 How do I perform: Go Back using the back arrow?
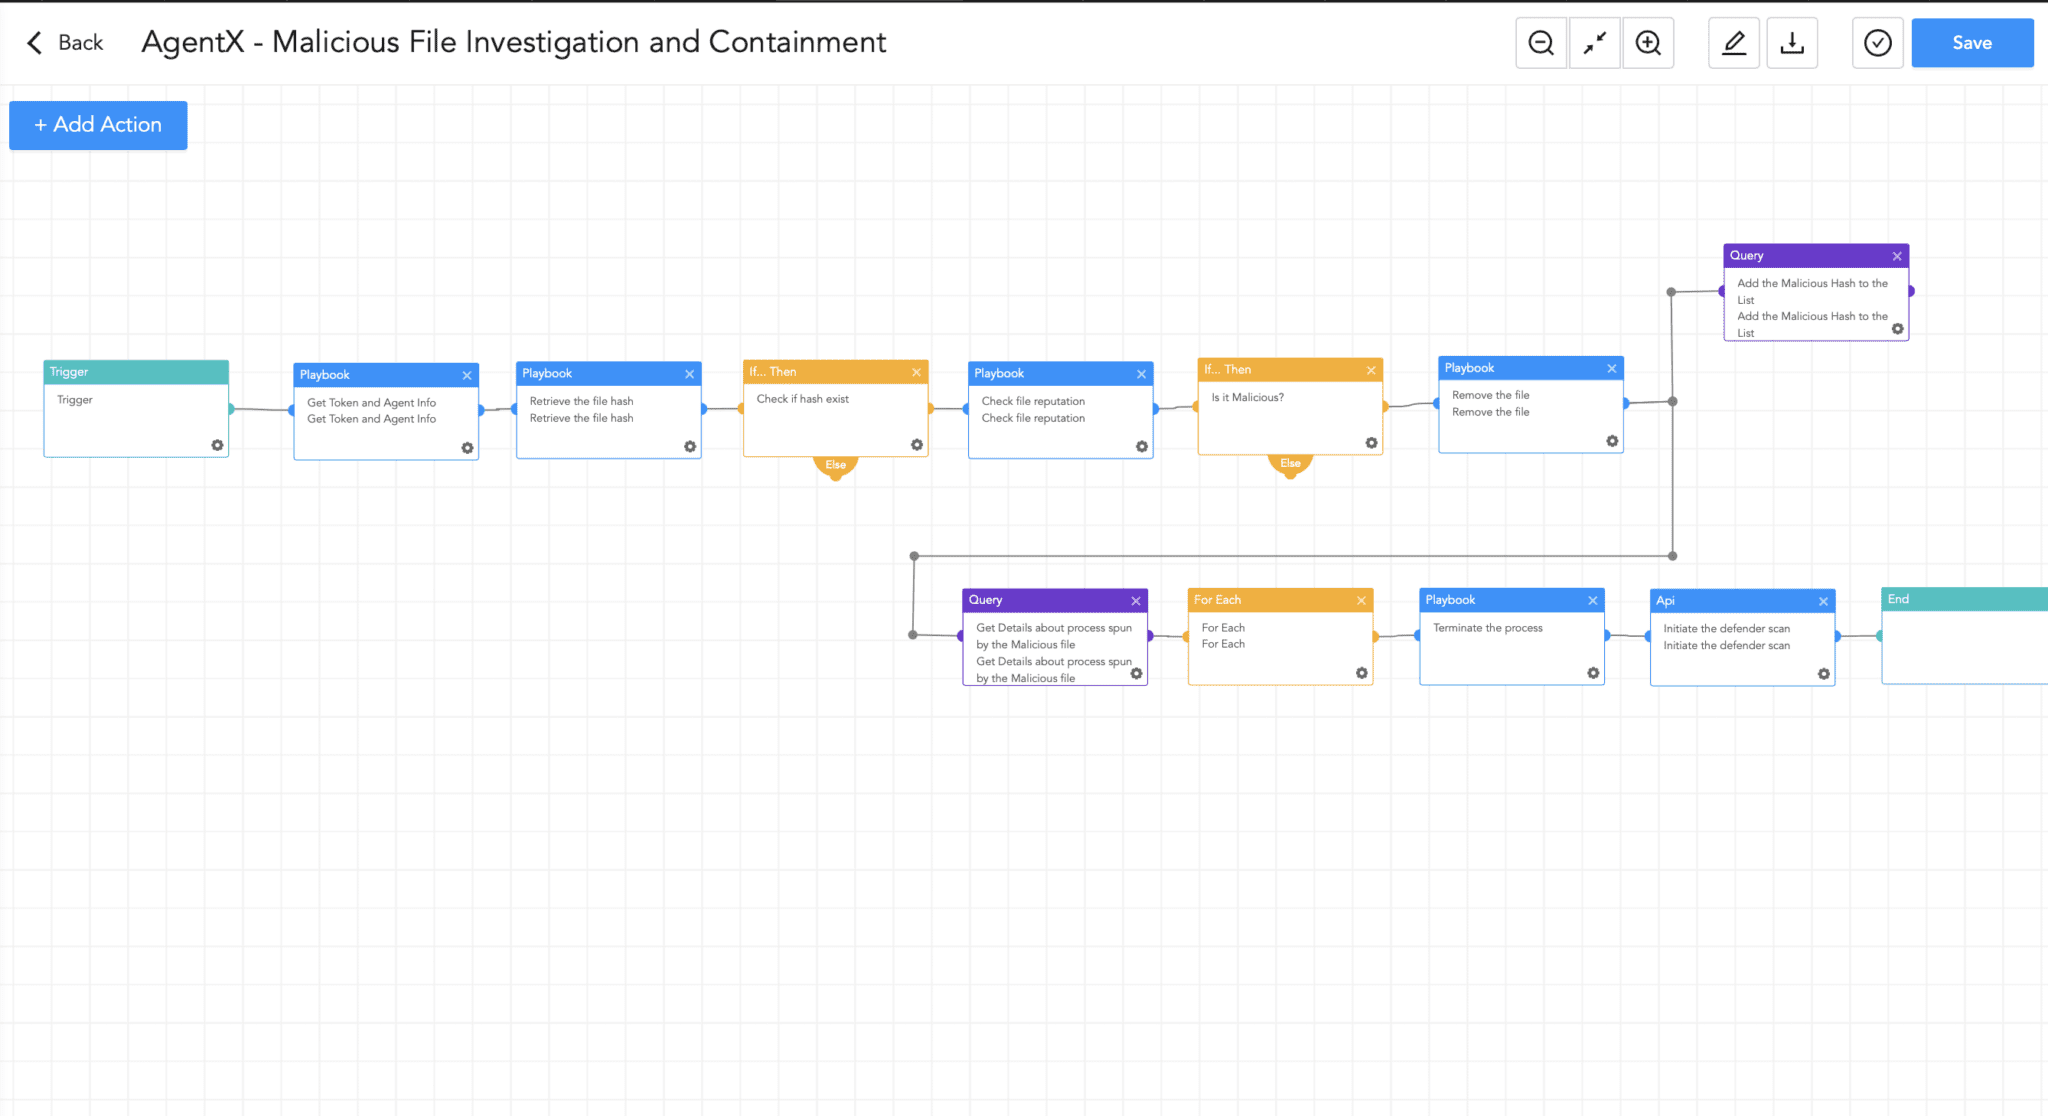[64, 42]
